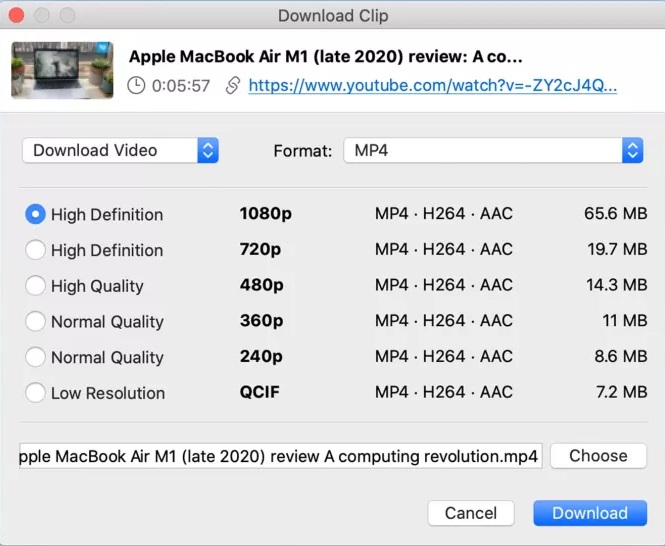Click the '19.7 MB' file size

click(x=617, y=249)
